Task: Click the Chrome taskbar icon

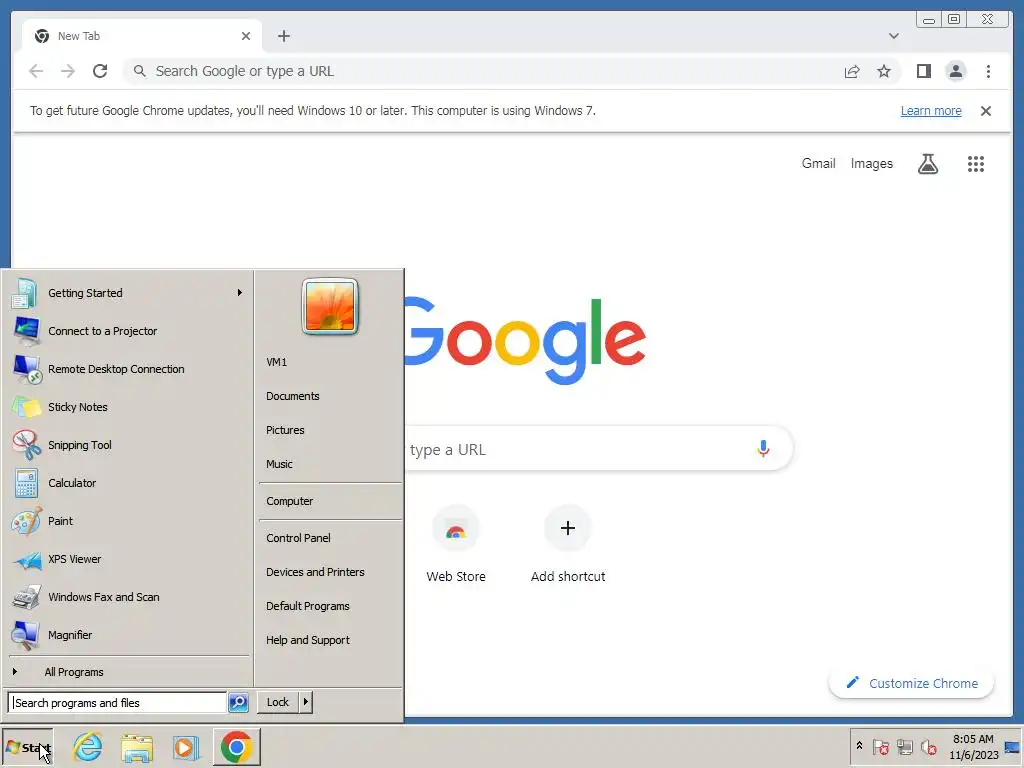Action: [x=236, y=747]
